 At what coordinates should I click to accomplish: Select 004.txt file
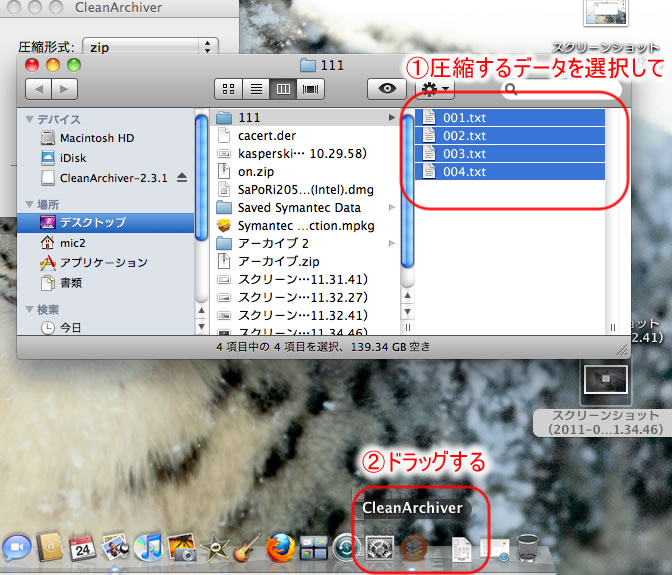click(x=510, y=171)
